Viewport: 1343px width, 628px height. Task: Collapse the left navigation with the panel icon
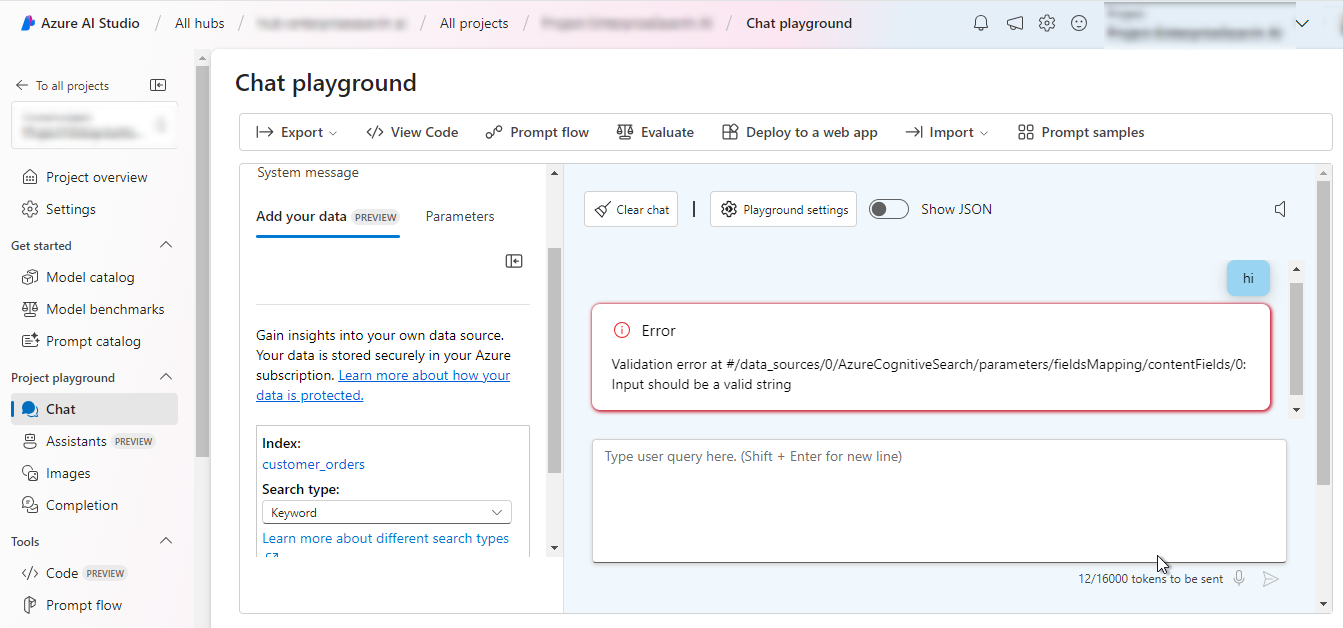(x=157, y=85)
